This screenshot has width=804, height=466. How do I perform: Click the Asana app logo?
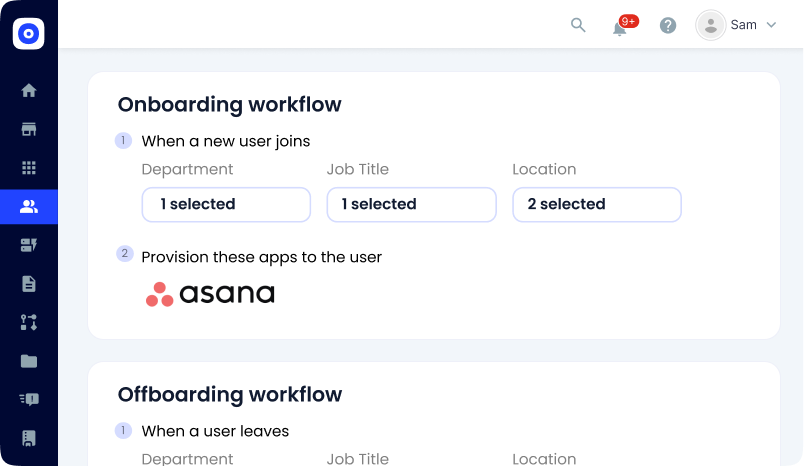tap(210, 294)
